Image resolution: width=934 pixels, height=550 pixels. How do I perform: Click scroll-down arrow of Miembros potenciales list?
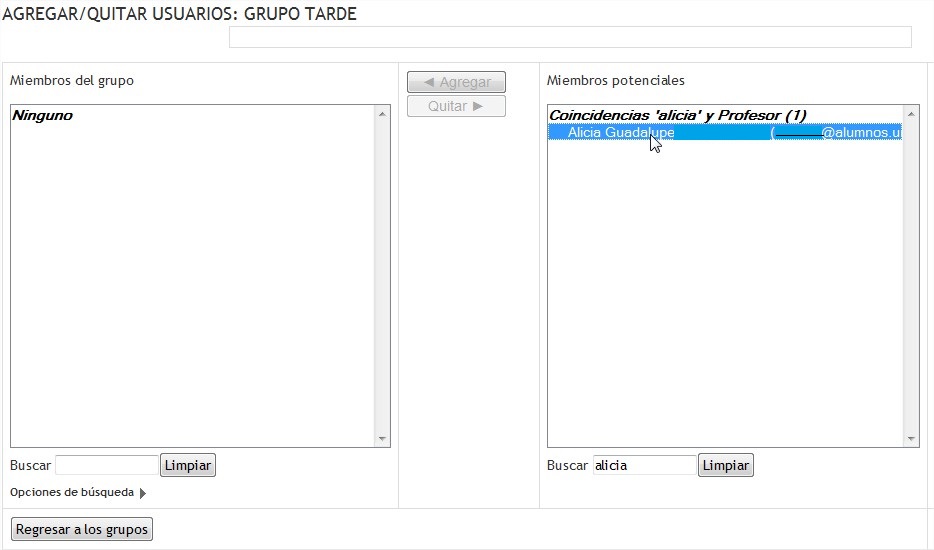[x=910, y=439]
